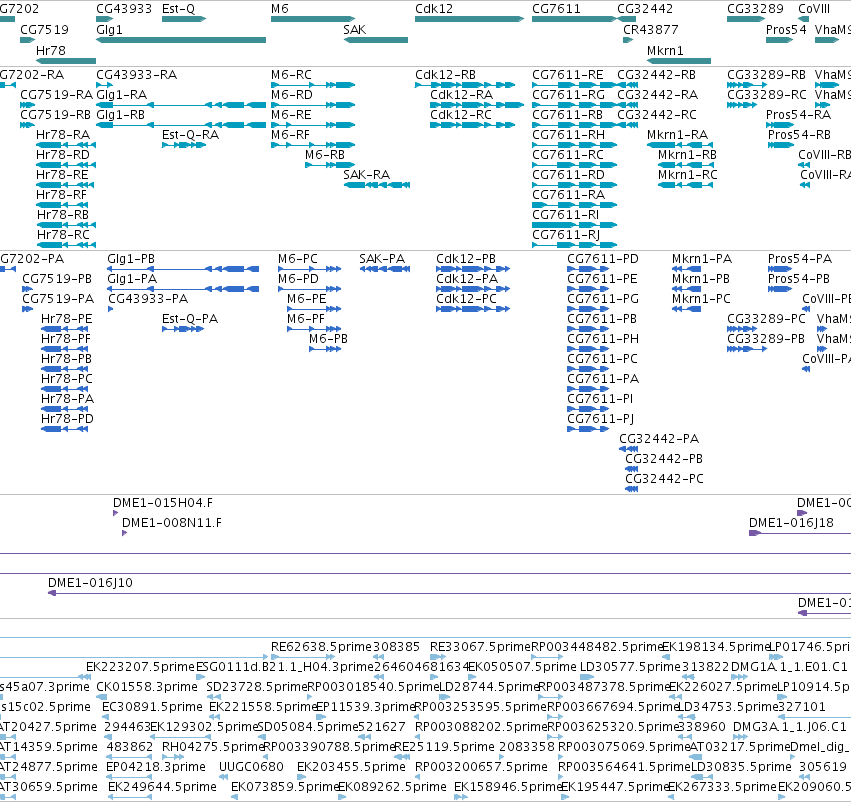This screenshot has height=802, width=851.
Task: Open the CG43933 gene label
Action: (x=124, y=9)
